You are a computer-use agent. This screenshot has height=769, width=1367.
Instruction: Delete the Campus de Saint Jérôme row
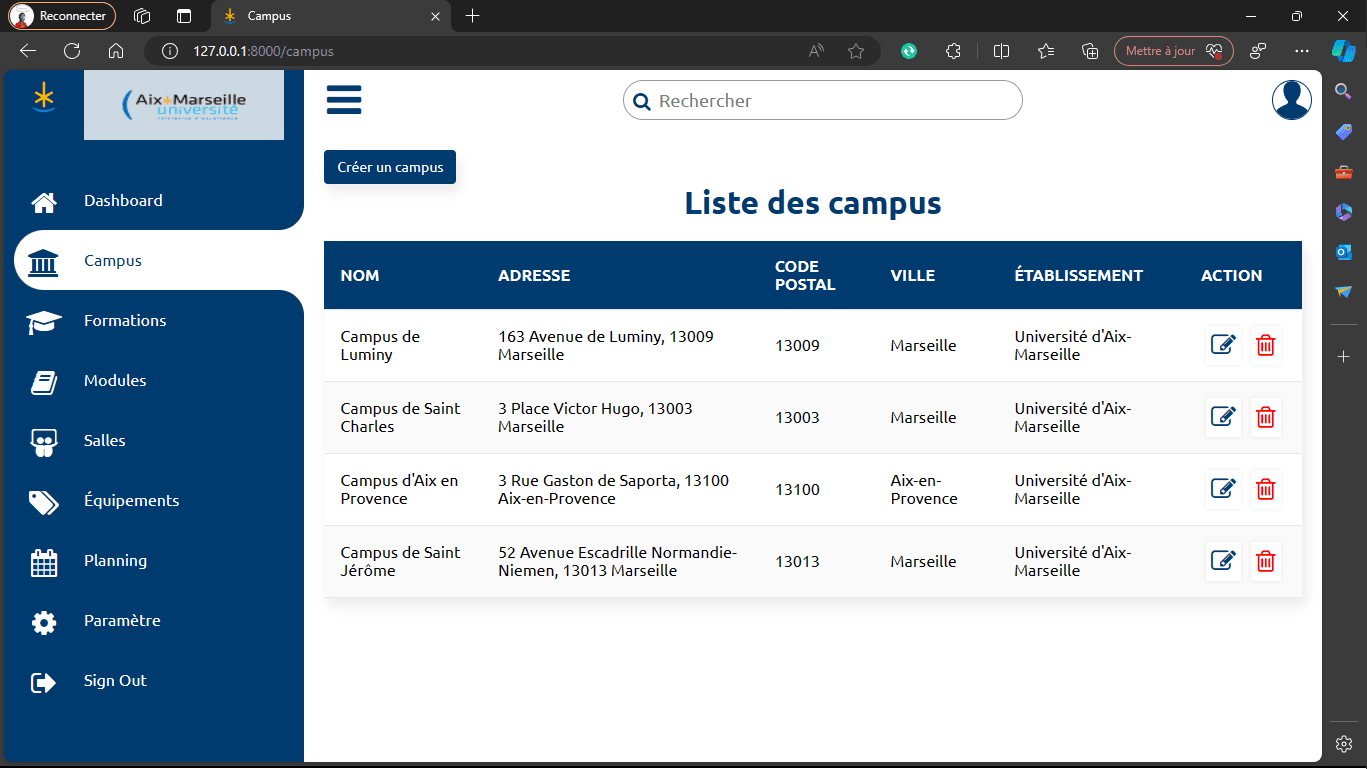pos(1265,561)
